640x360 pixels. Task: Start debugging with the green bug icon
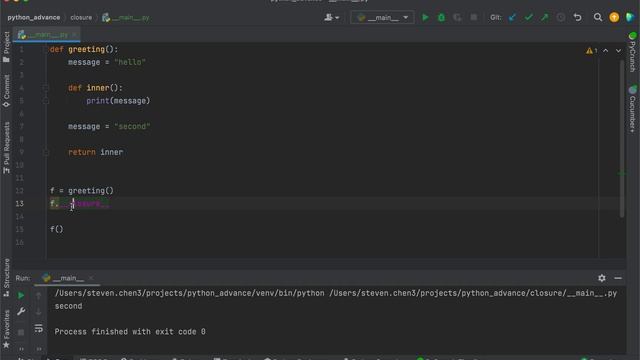pos(441,18)
